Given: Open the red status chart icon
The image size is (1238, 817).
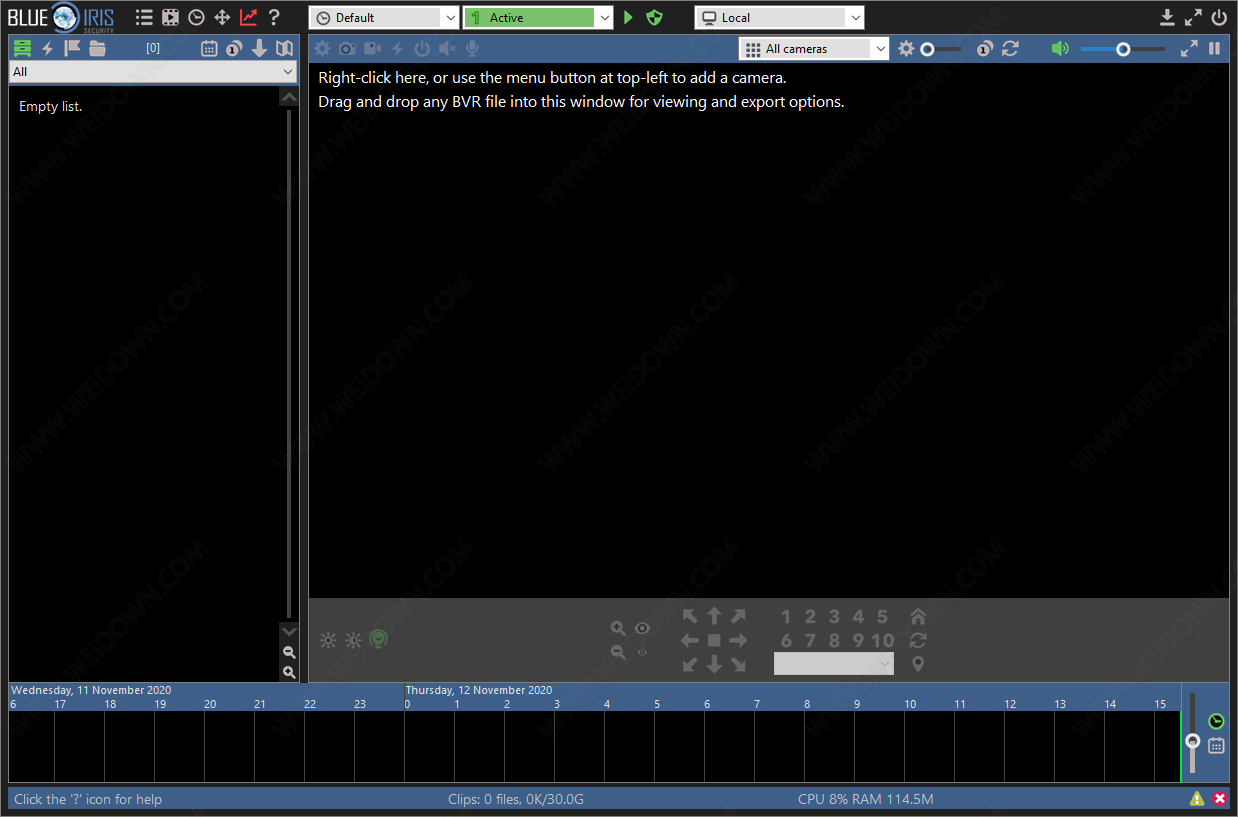Looking at the screenshot, I should point(248,17).
